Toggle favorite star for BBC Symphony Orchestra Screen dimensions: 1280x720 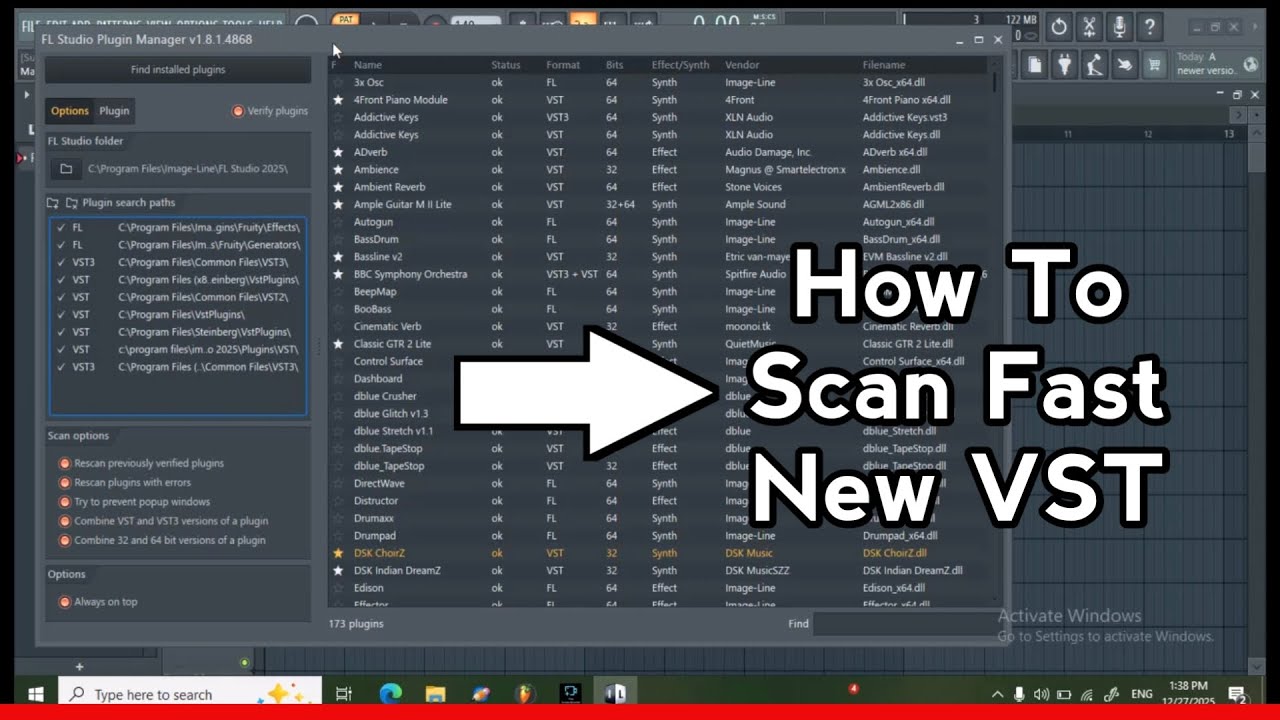pos(338,274)
